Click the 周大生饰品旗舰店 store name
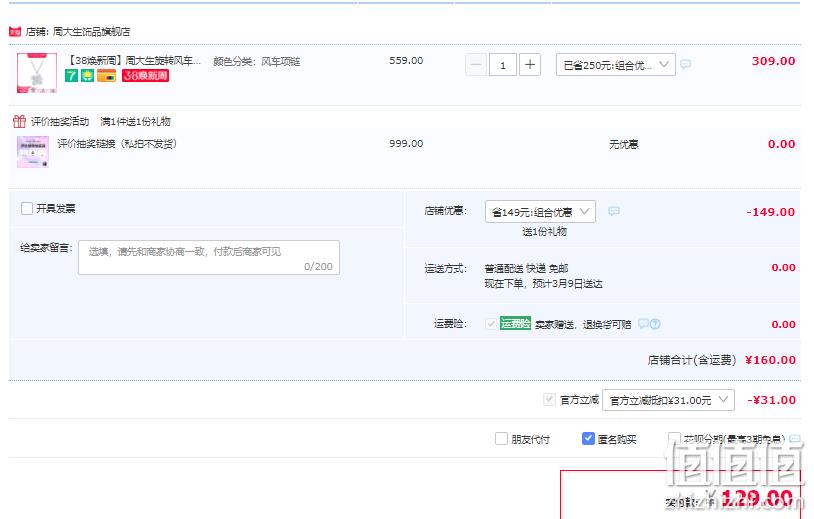The height and width of the screenshot is (519, 814). [91, 32]
